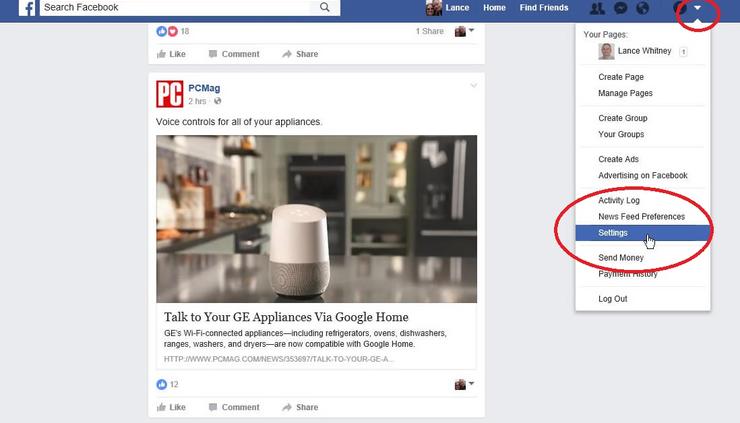Screen dimensions: 740x423
Task: Click the Facebook logo icon
Action: pos(27,8)
